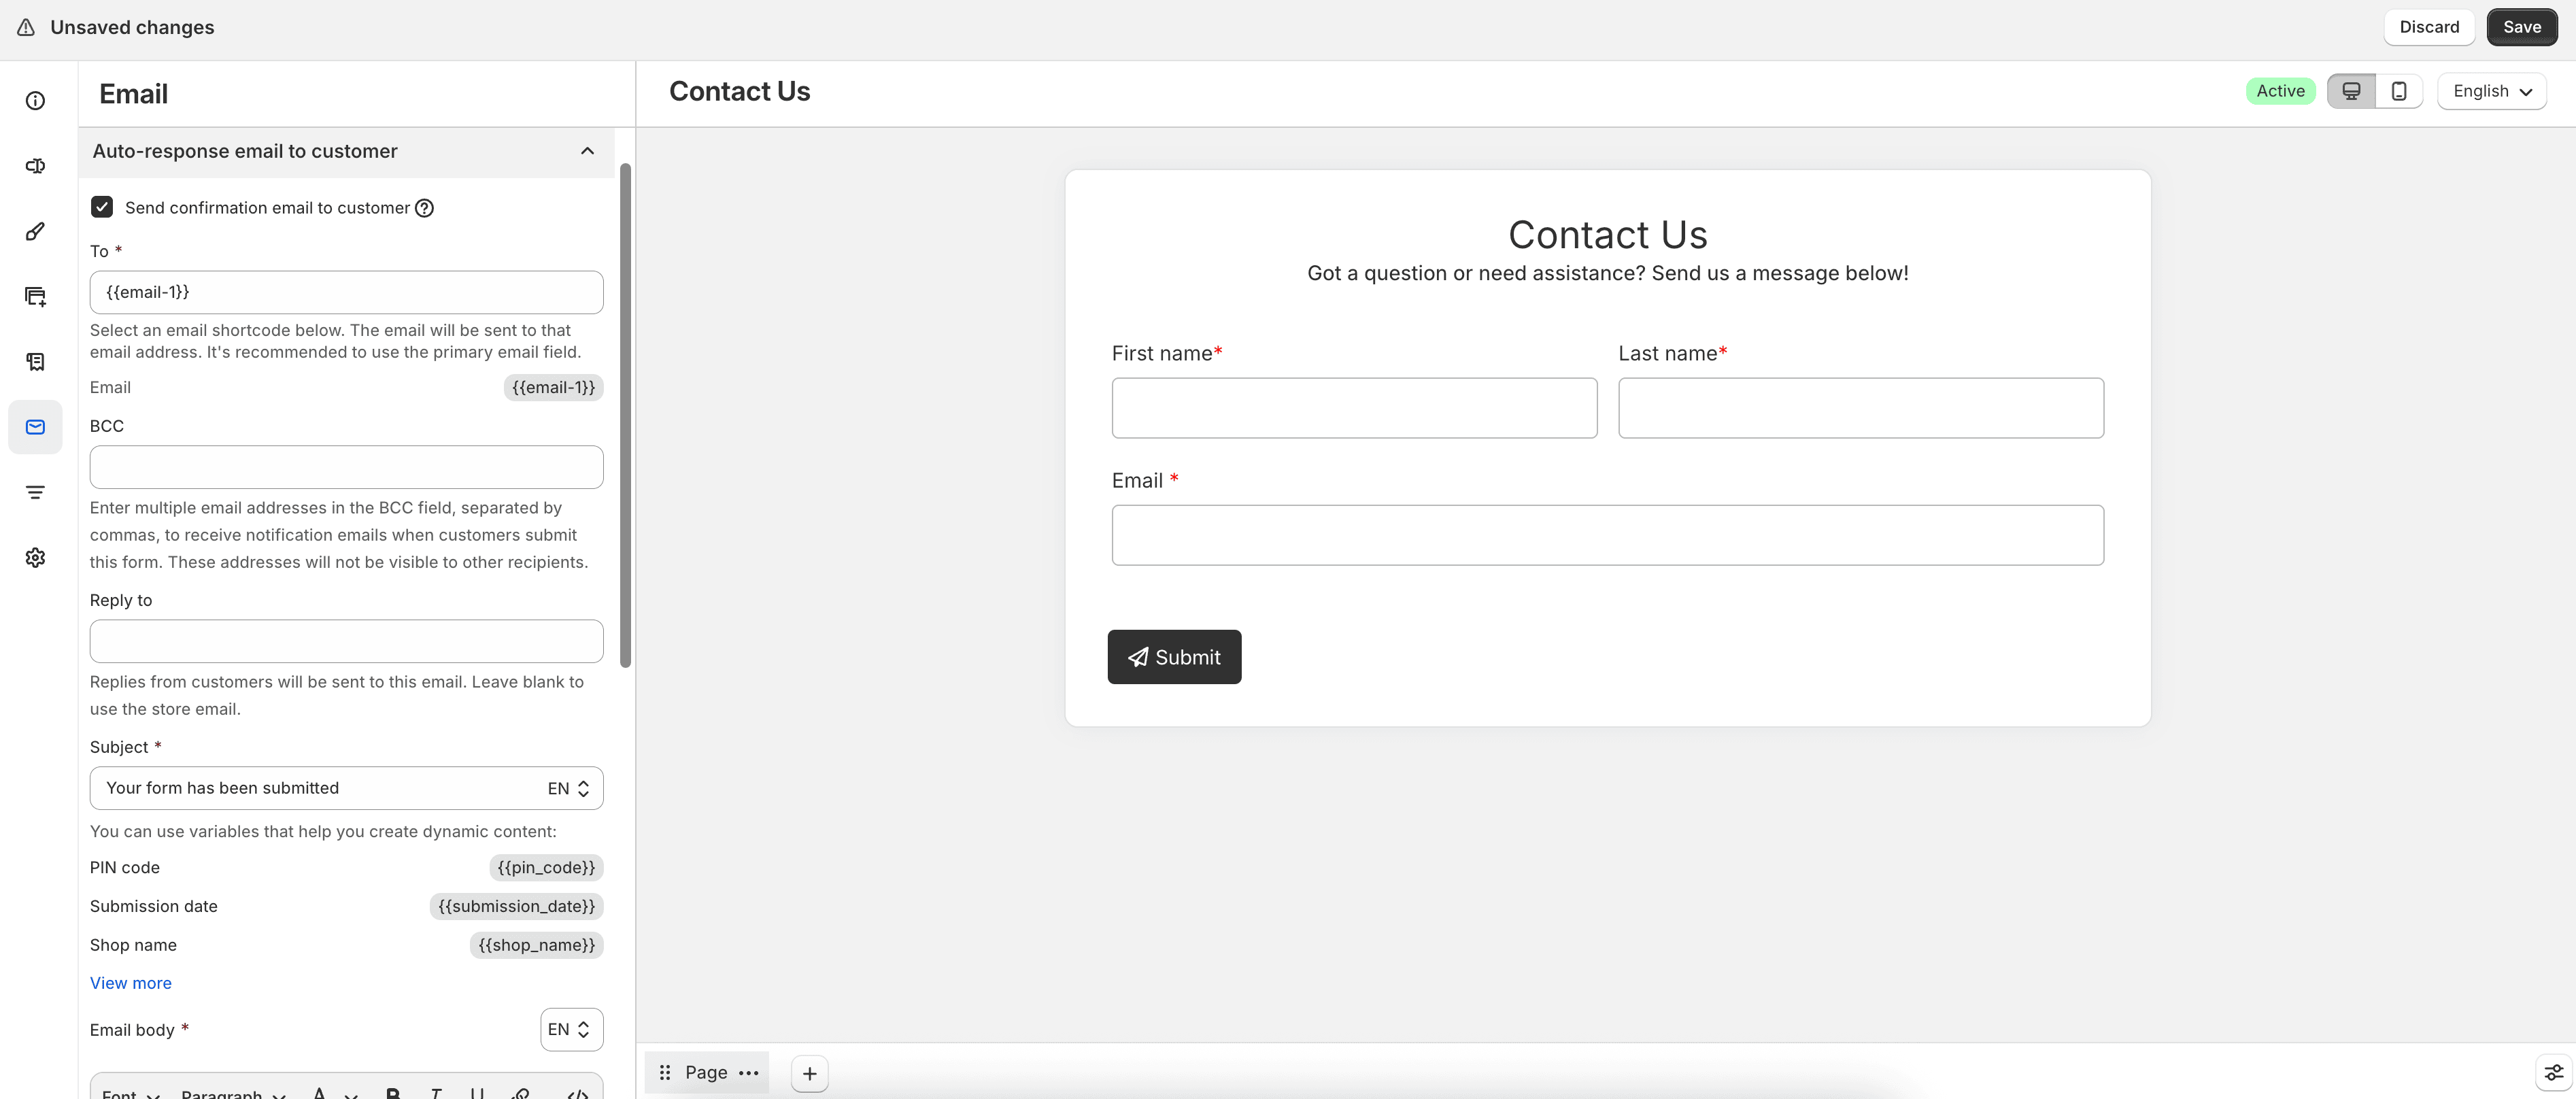
Task: Insert {{shop_name}} variable chip
Action: tap(536, 945)
